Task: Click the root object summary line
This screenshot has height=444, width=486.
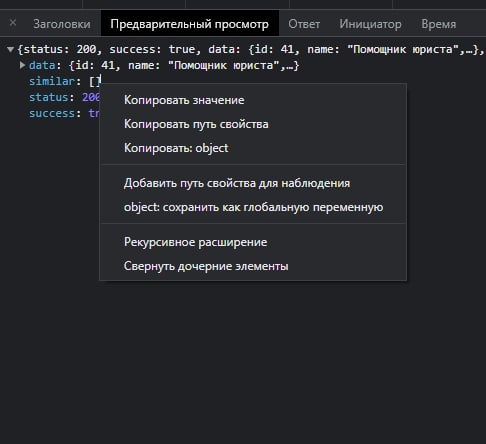Action: coord(250,49)
